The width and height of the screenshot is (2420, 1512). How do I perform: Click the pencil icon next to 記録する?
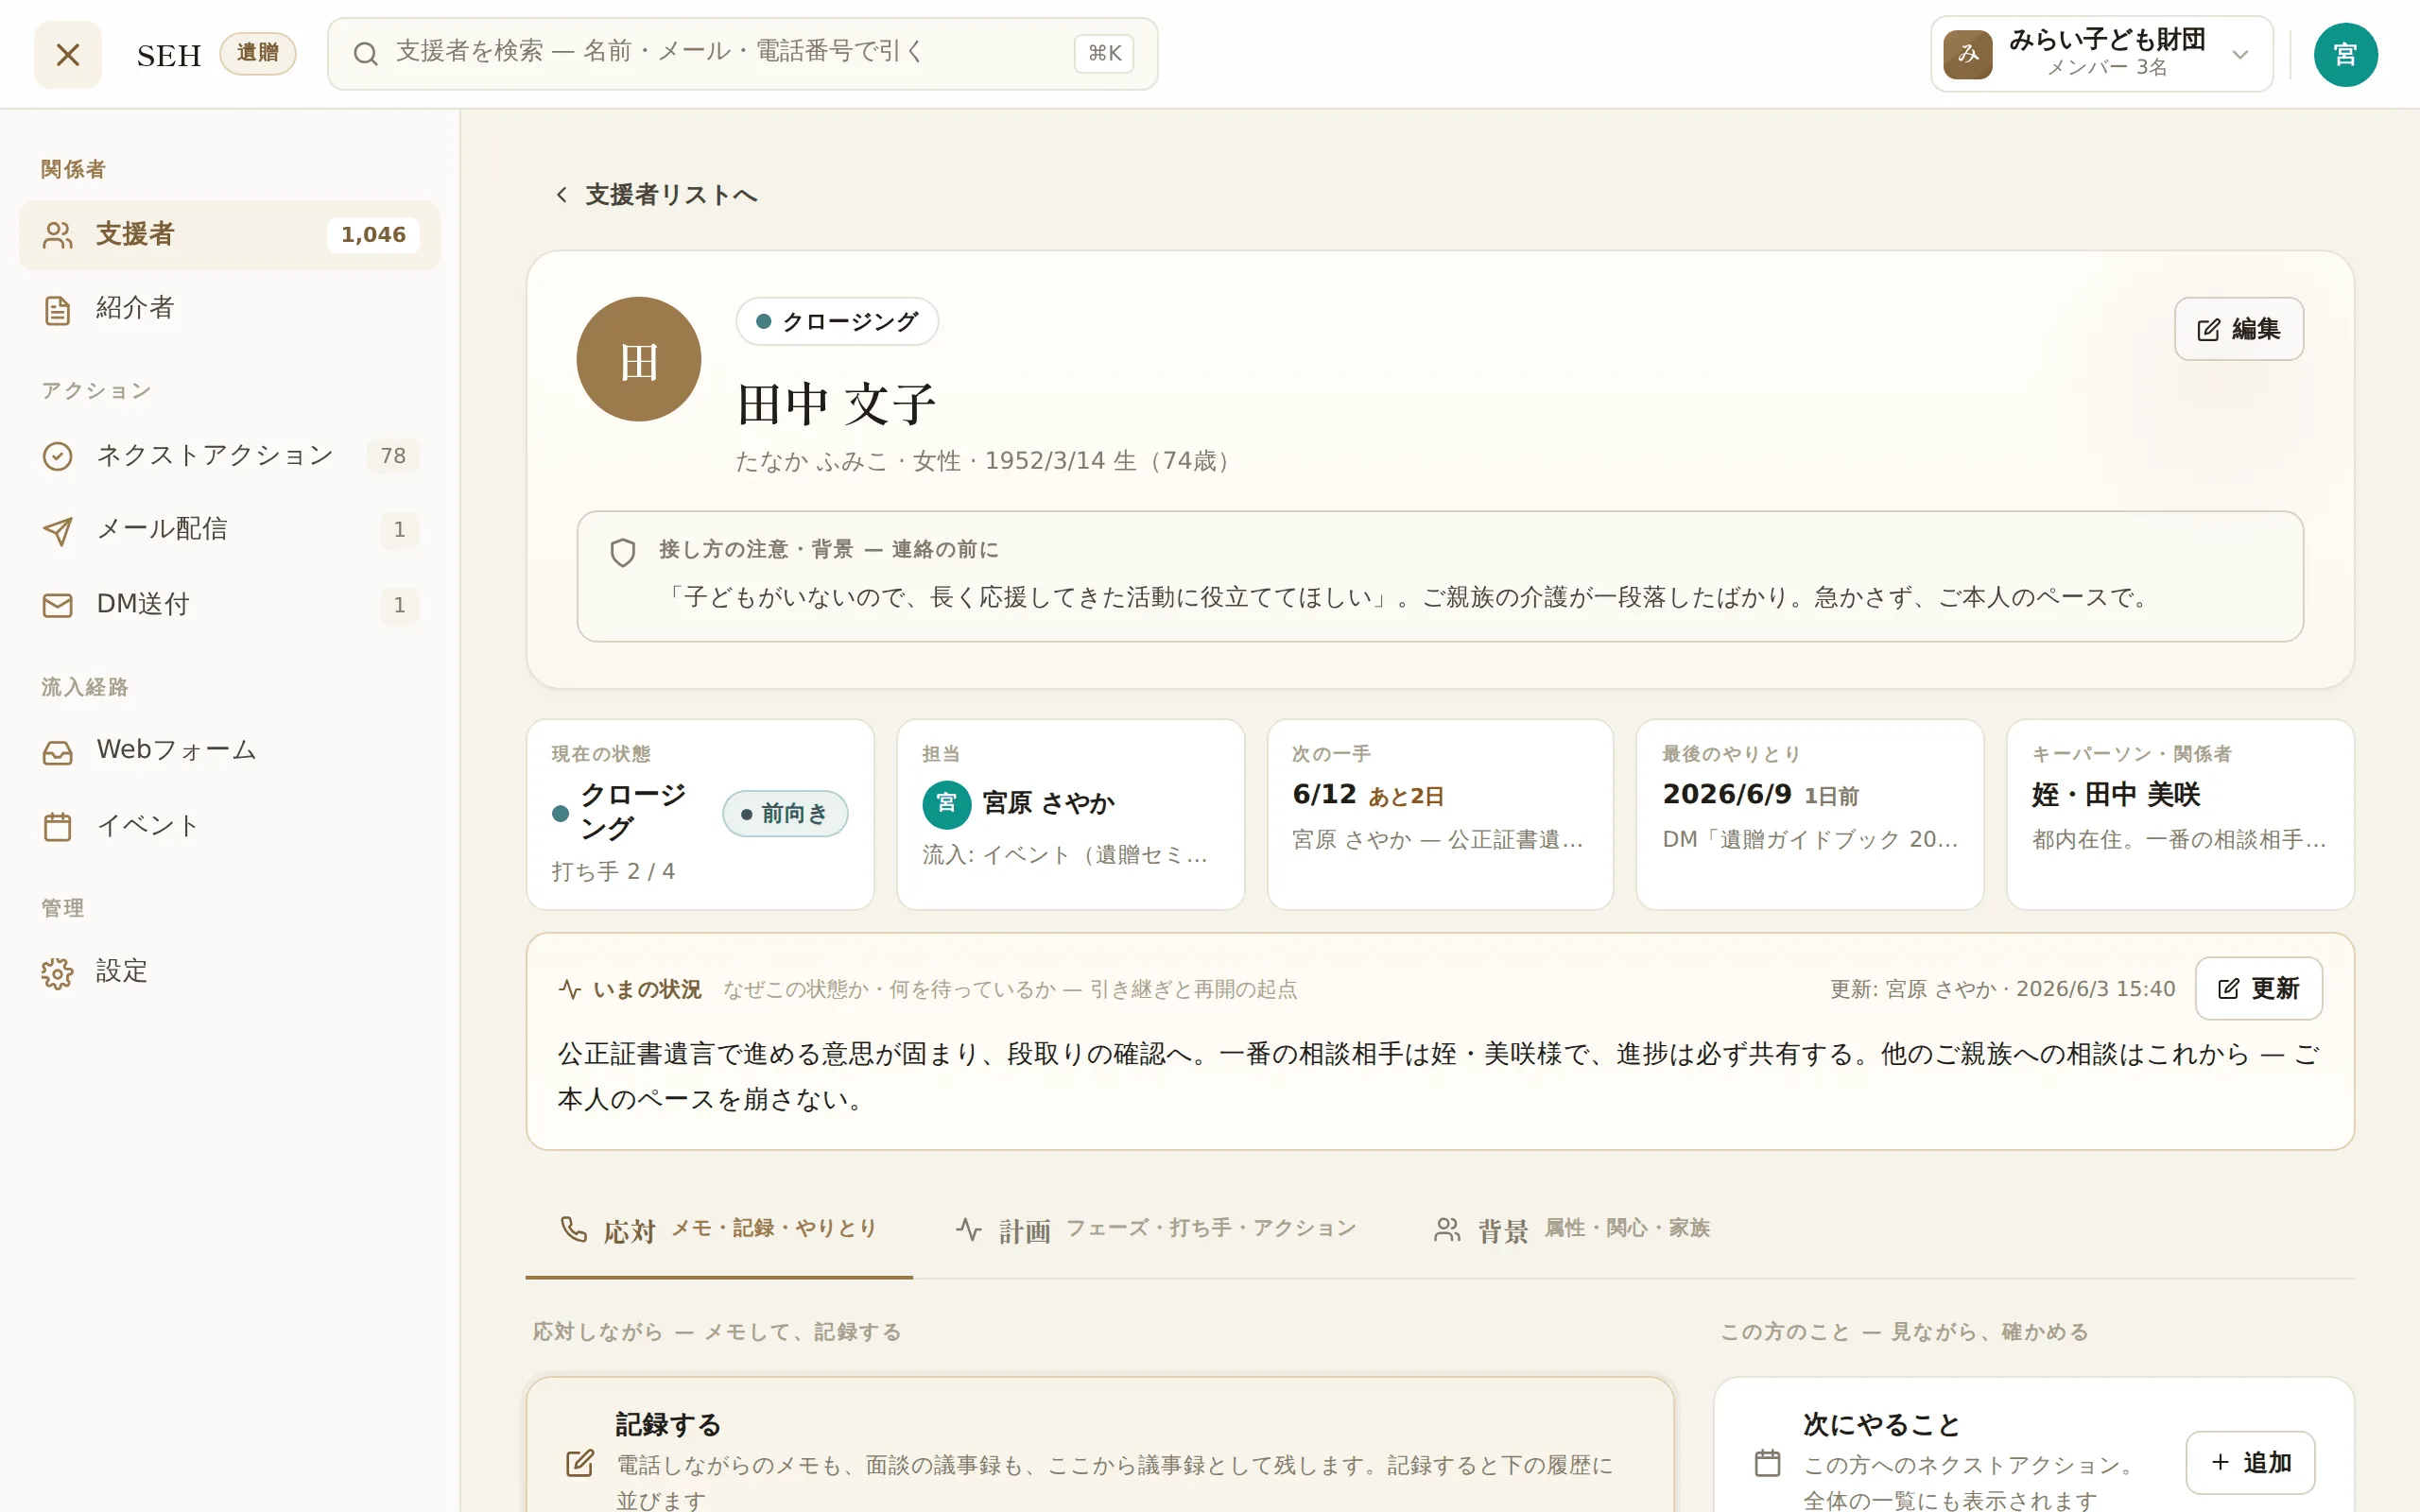(x=580, y=1463)
